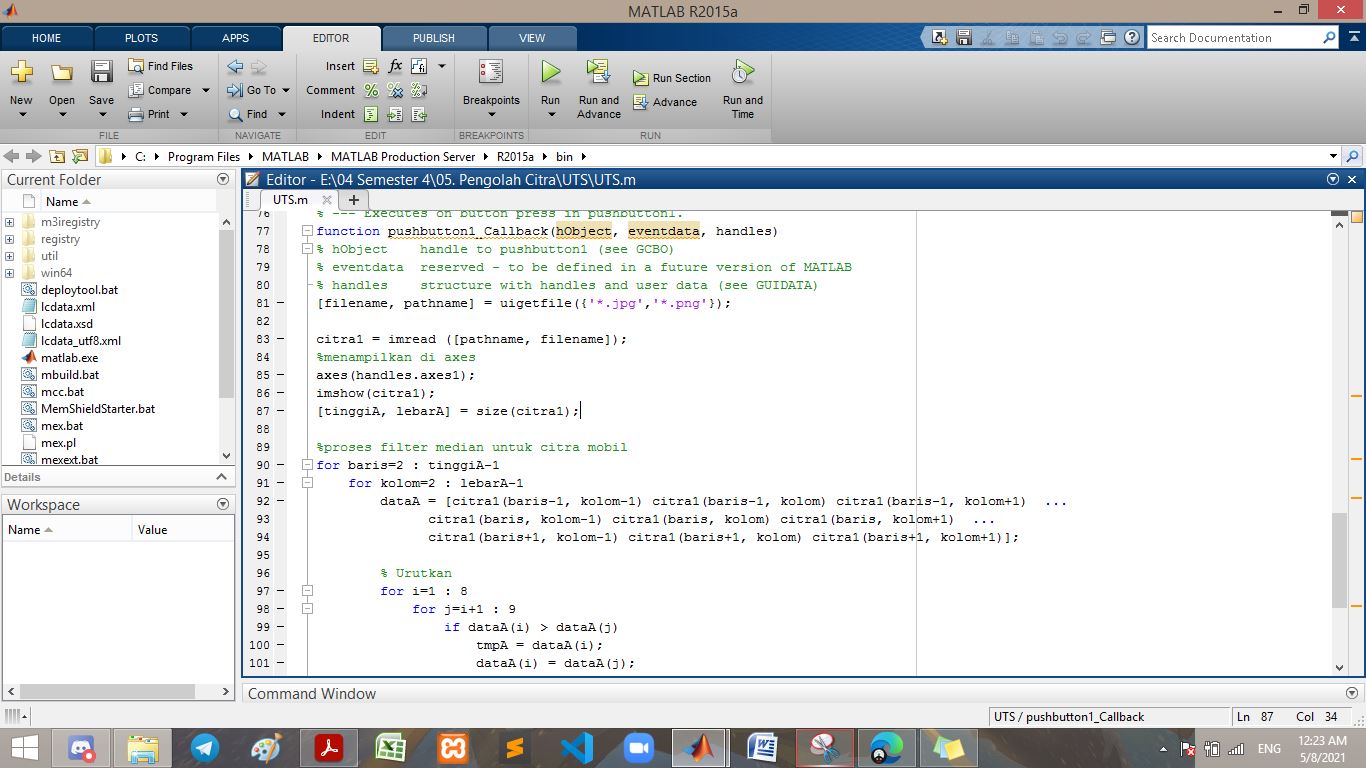The height and width of the screenshot is (768, 1366).
Task: Open the PUBLISH tab
Action: point(433,38)
